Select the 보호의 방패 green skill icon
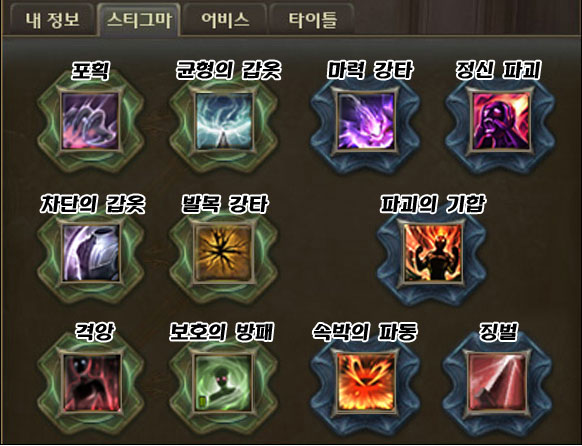The height and width of the screenshot is (446, 582). click(x=224, y=383)
